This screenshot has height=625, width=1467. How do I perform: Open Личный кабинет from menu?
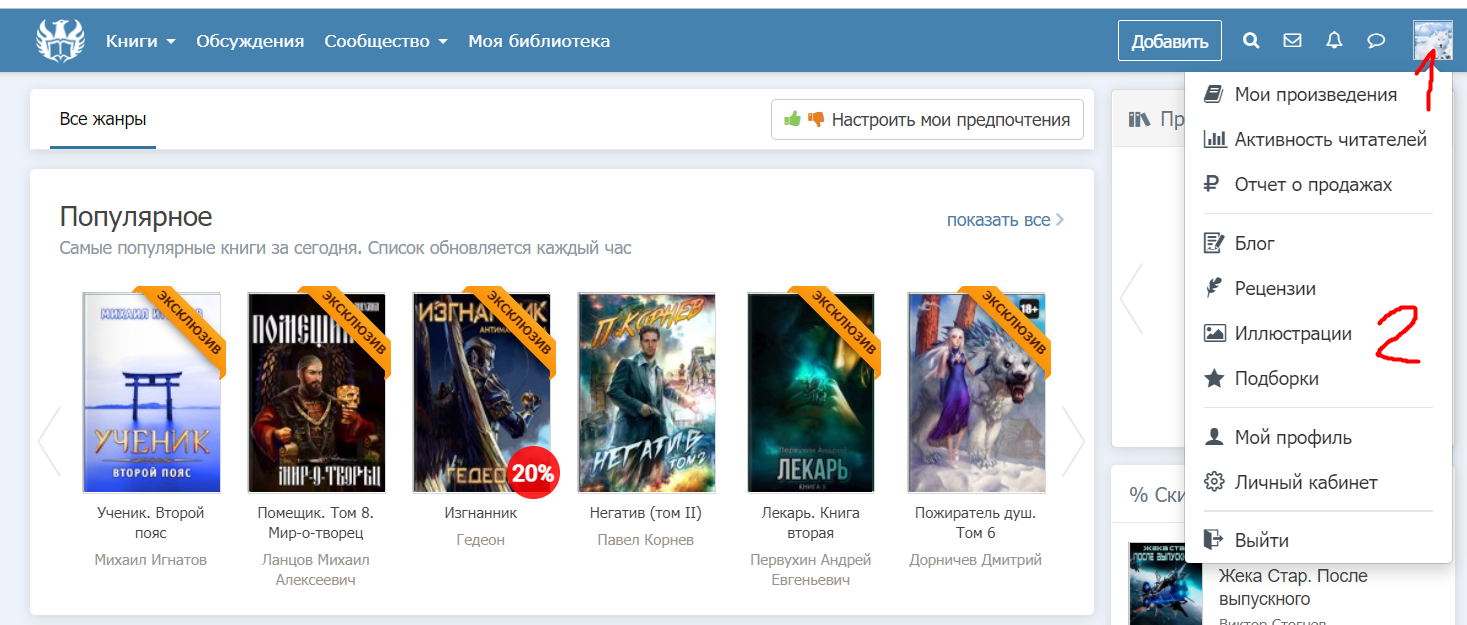[1305, 483]
